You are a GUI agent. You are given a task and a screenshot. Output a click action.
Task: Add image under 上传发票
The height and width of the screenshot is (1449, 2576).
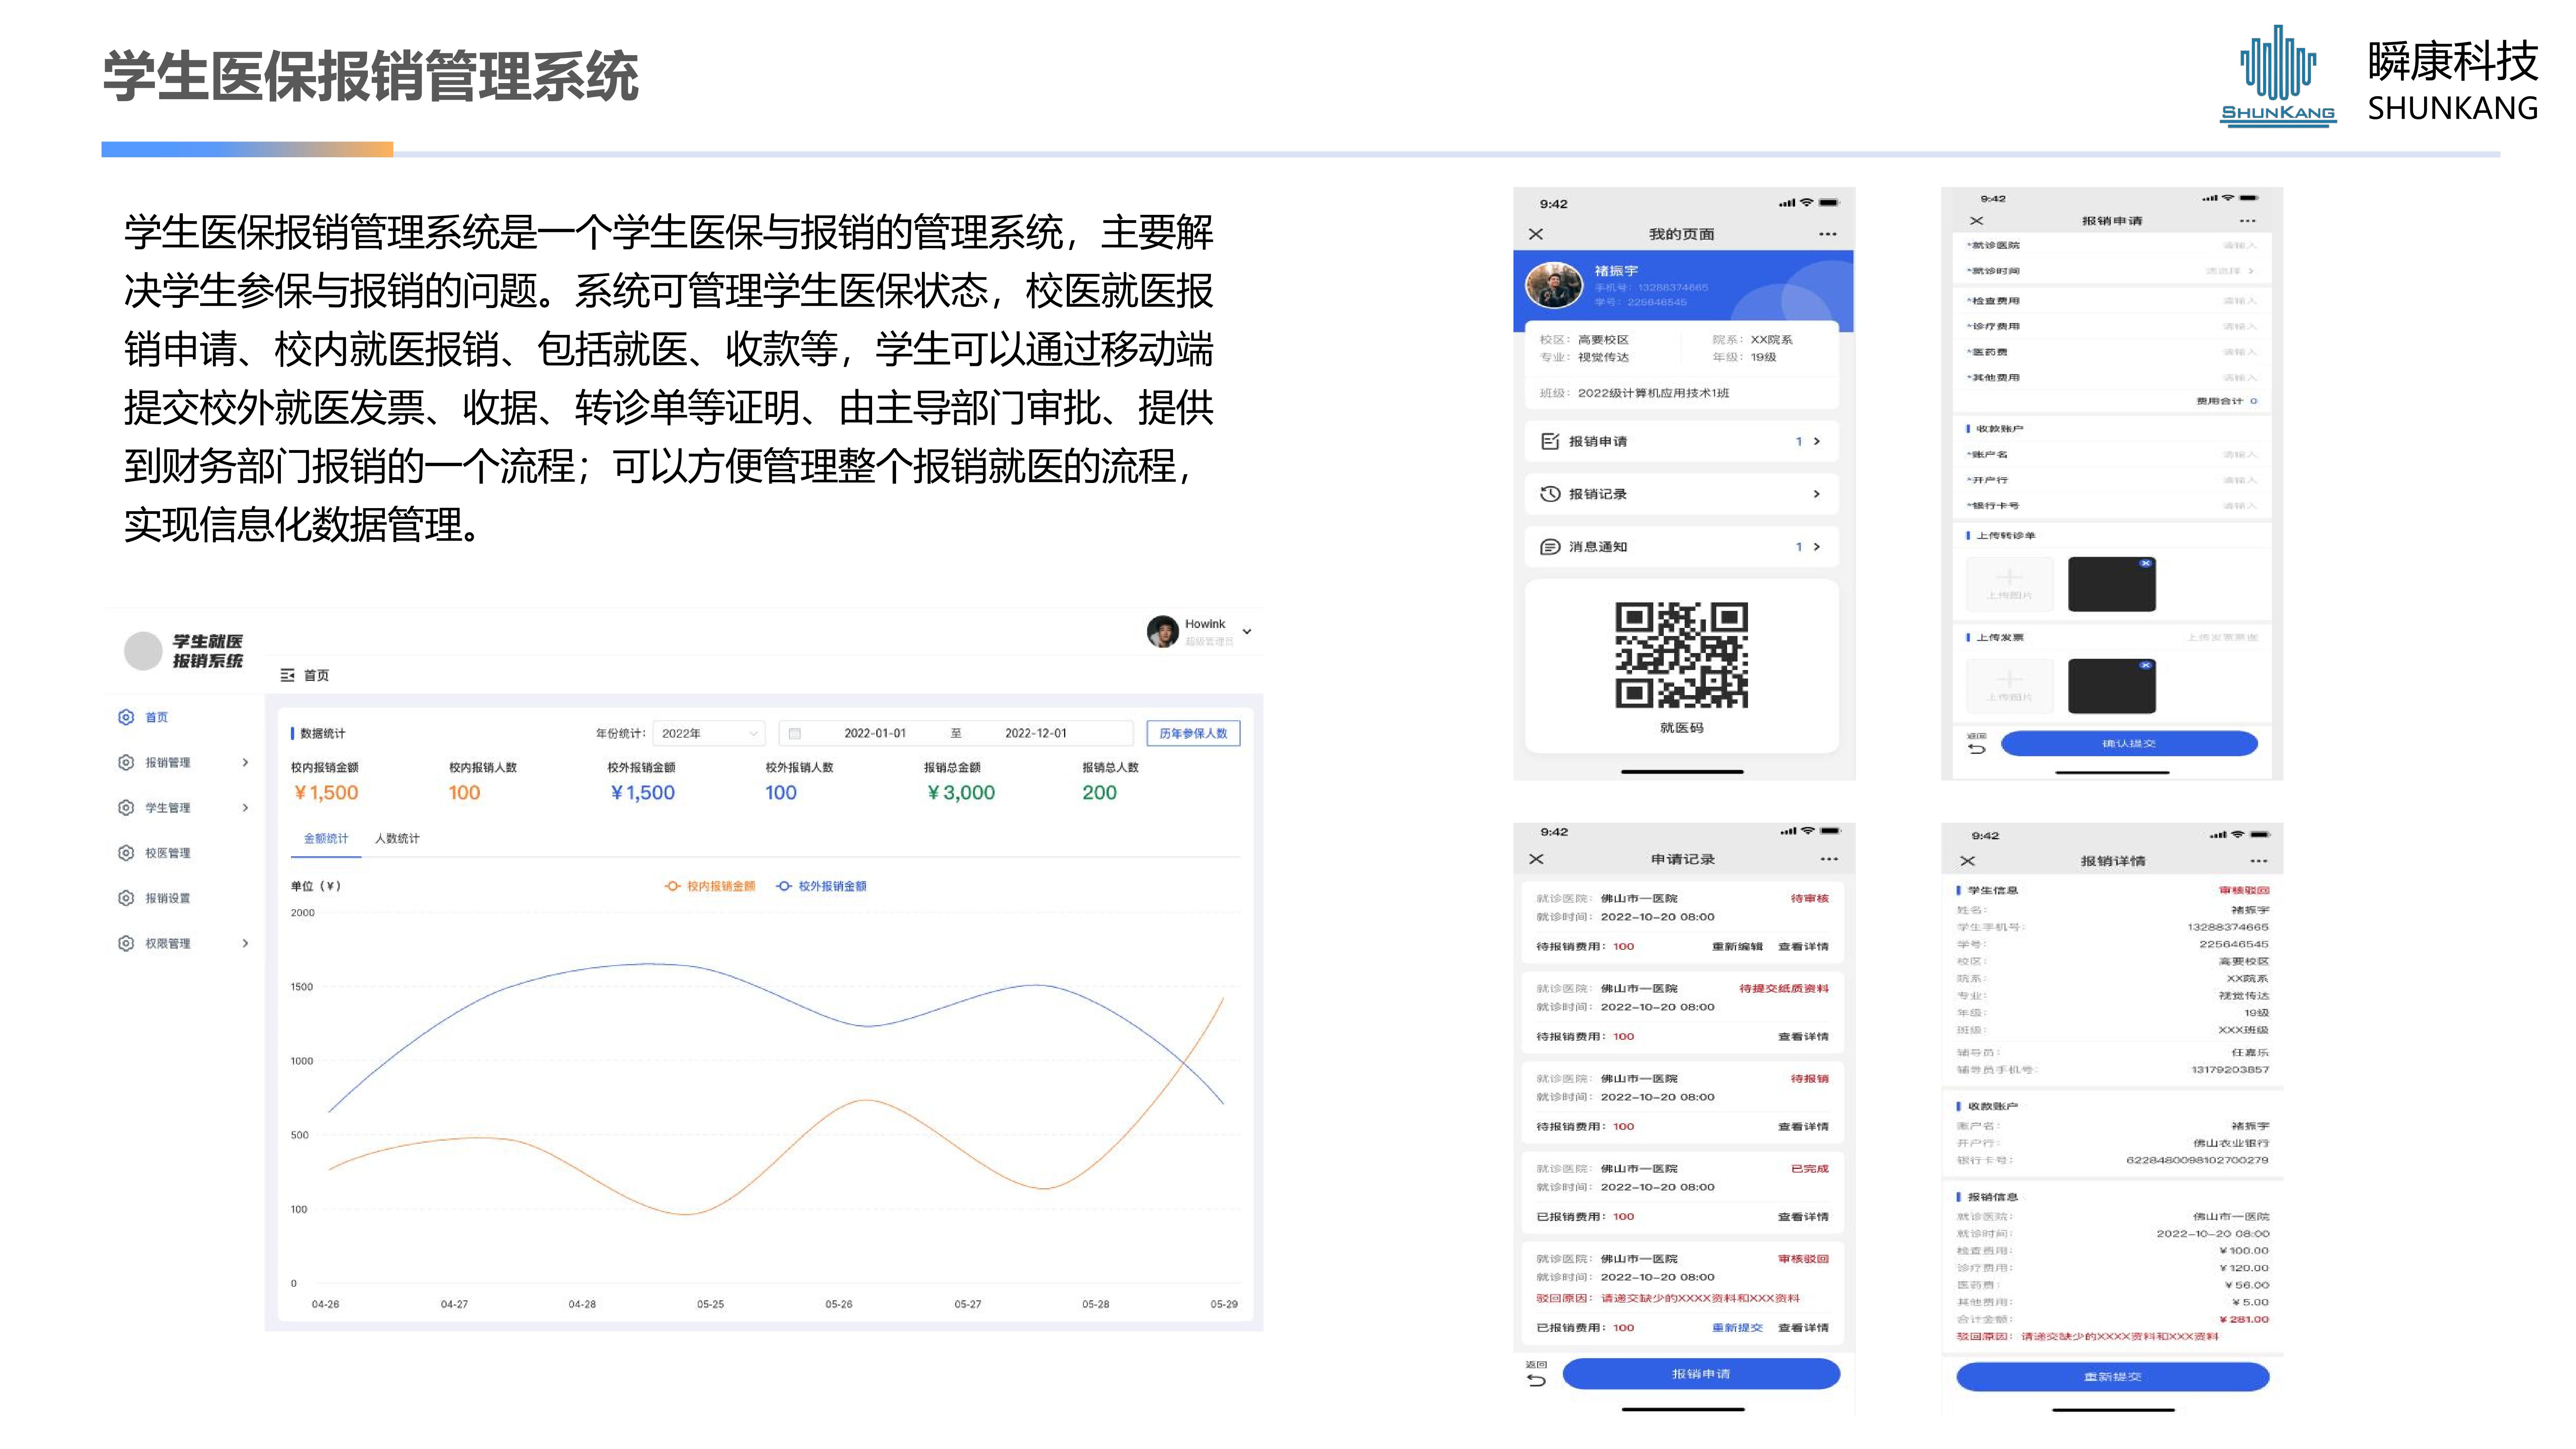point(2009,685)
